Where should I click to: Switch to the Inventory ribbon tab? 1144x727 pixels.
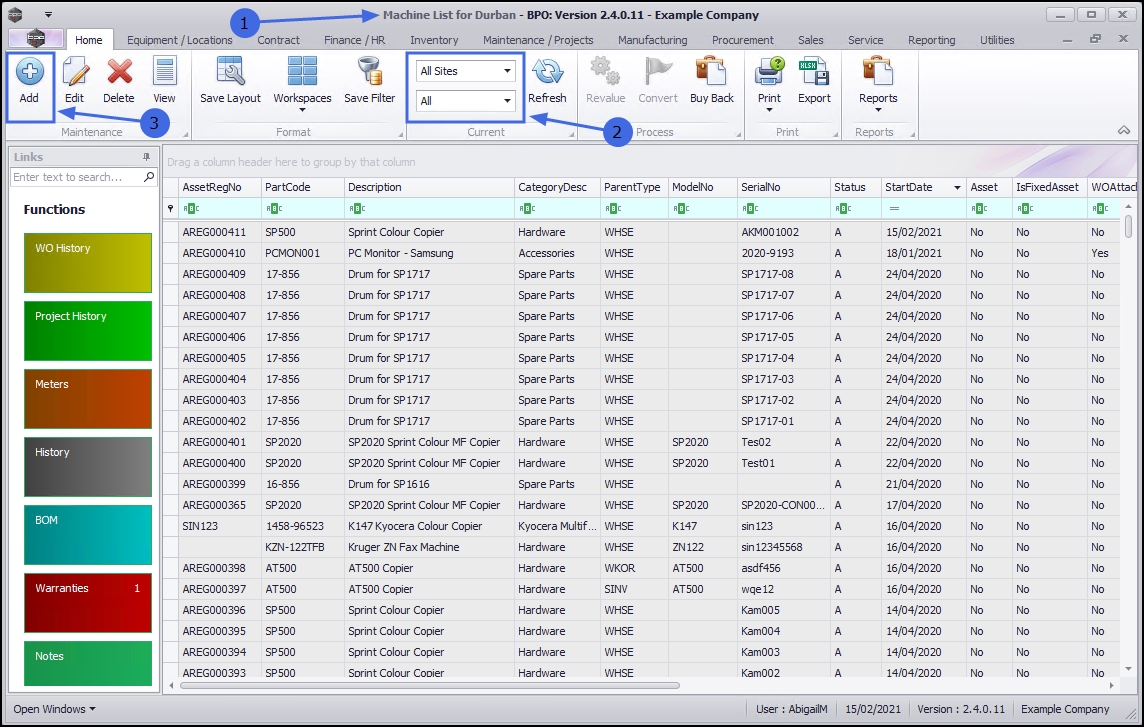(434, 40)
